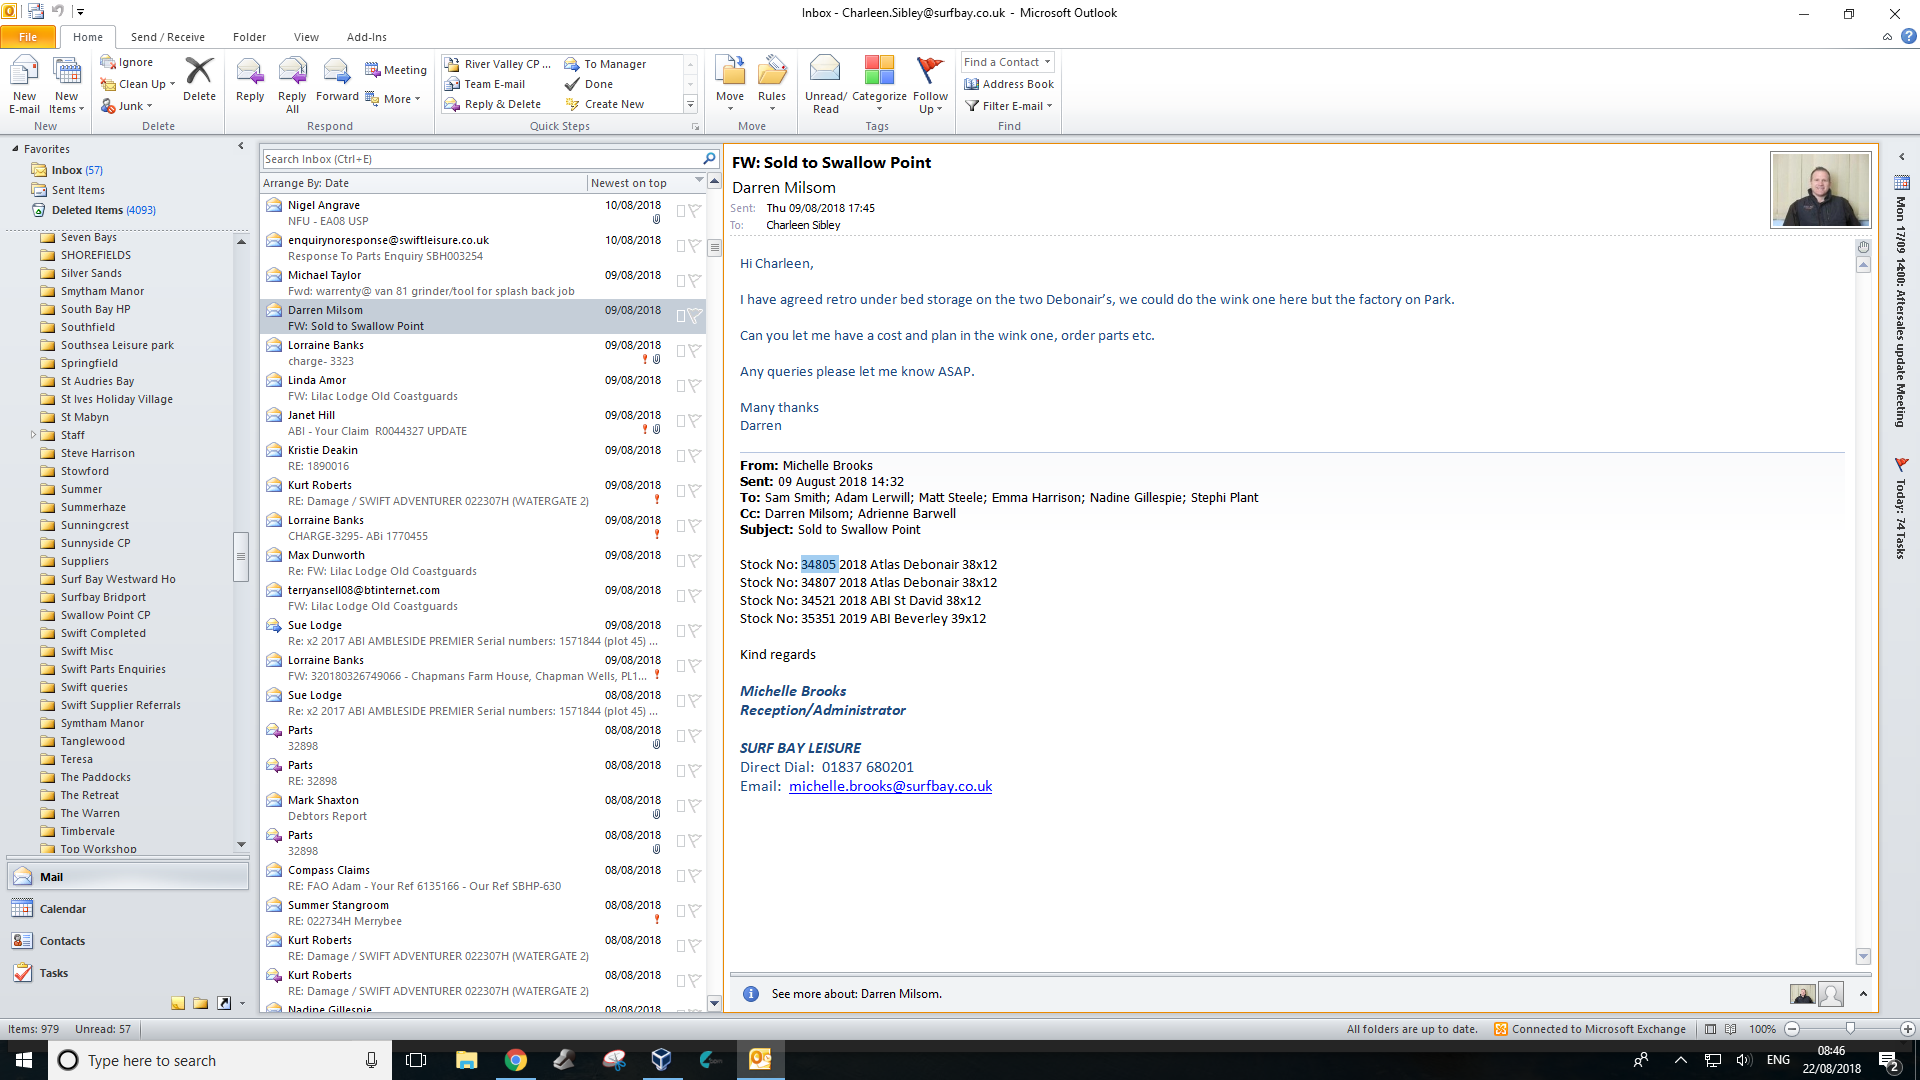Screen dimensions: 1920x1080
Task: Open Address Book
Action: click(1009, 84)
